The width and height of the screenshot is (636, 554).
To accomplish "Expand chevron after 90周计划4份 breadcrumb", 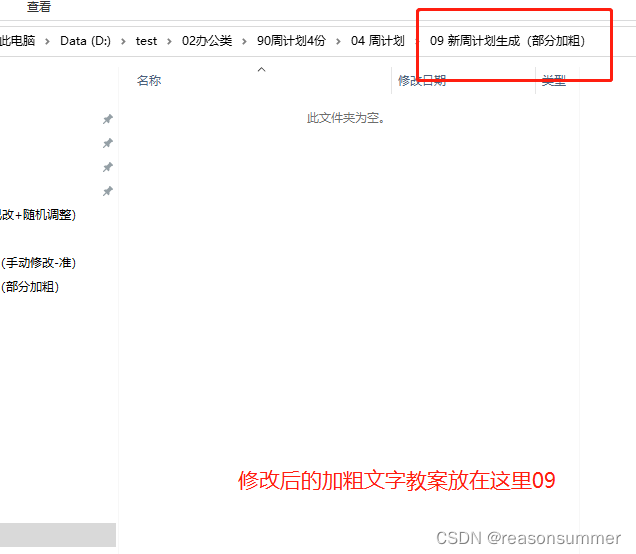I will click(338, 41).
